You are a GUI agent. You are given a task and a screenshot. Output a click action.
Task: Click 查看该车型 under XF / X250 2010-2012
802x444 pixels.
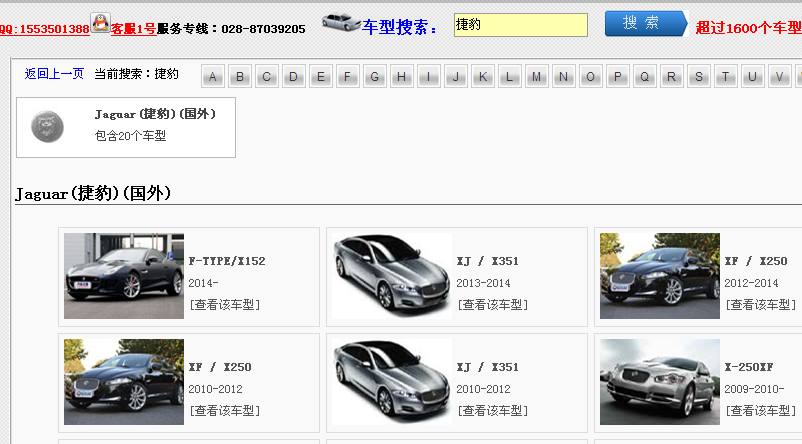(x=225, y=411)
